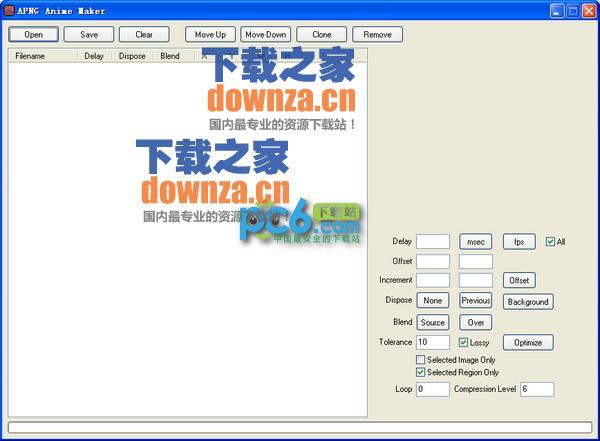Click the Delay column header
This screenshot has height=441, width=600.
(94, 56)
